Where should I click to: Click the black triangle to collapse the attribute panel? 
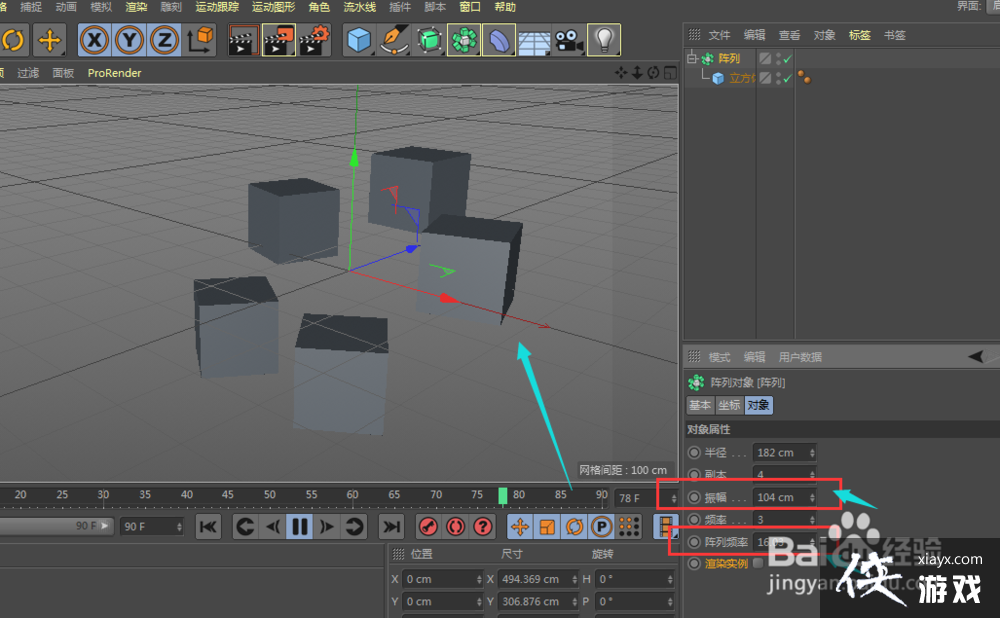[977, 358]
